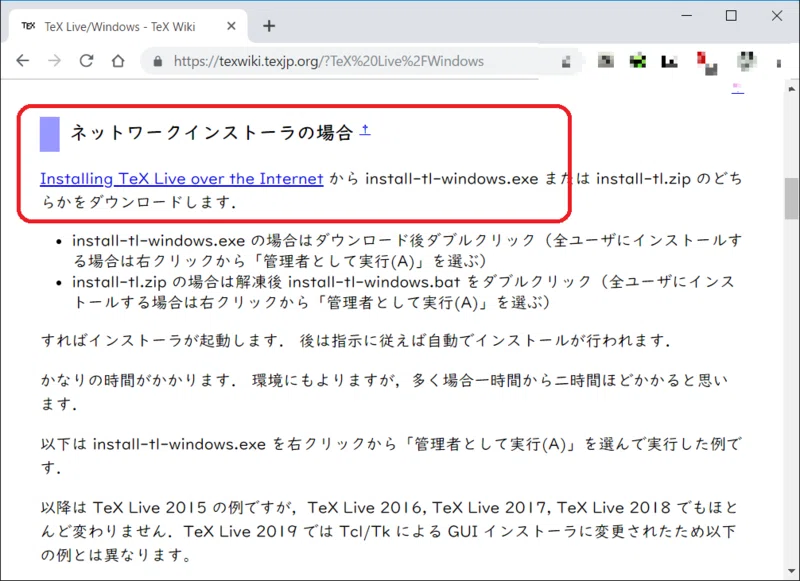Click the paragraph starting かなりの時間がかかります
800x581 pixels.
tap(384, 392)
